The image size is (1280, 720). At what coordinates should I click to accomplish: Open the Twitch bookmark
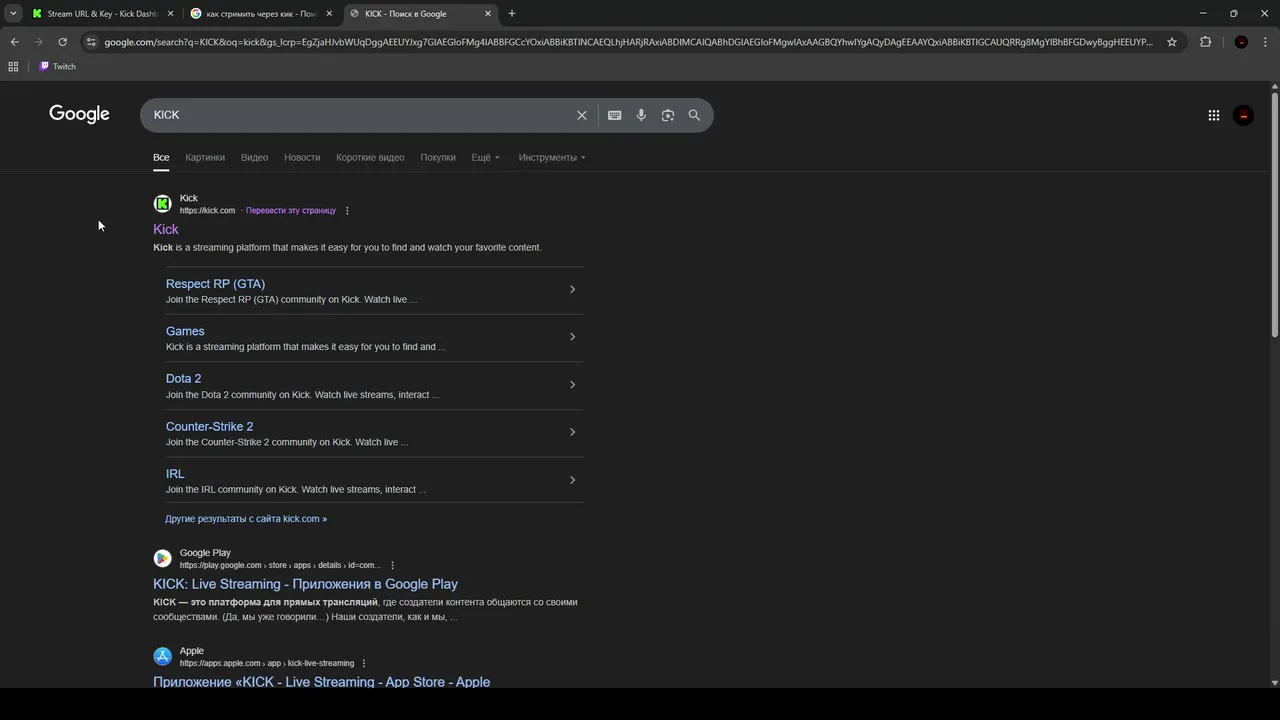[57, 67]
